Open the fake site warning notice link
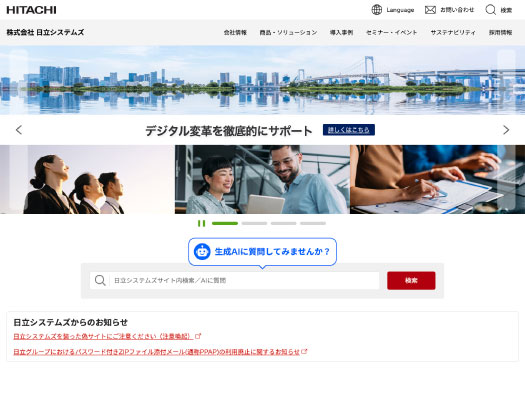Viewport: 525px width, 400px height. [x=103, y=336]
